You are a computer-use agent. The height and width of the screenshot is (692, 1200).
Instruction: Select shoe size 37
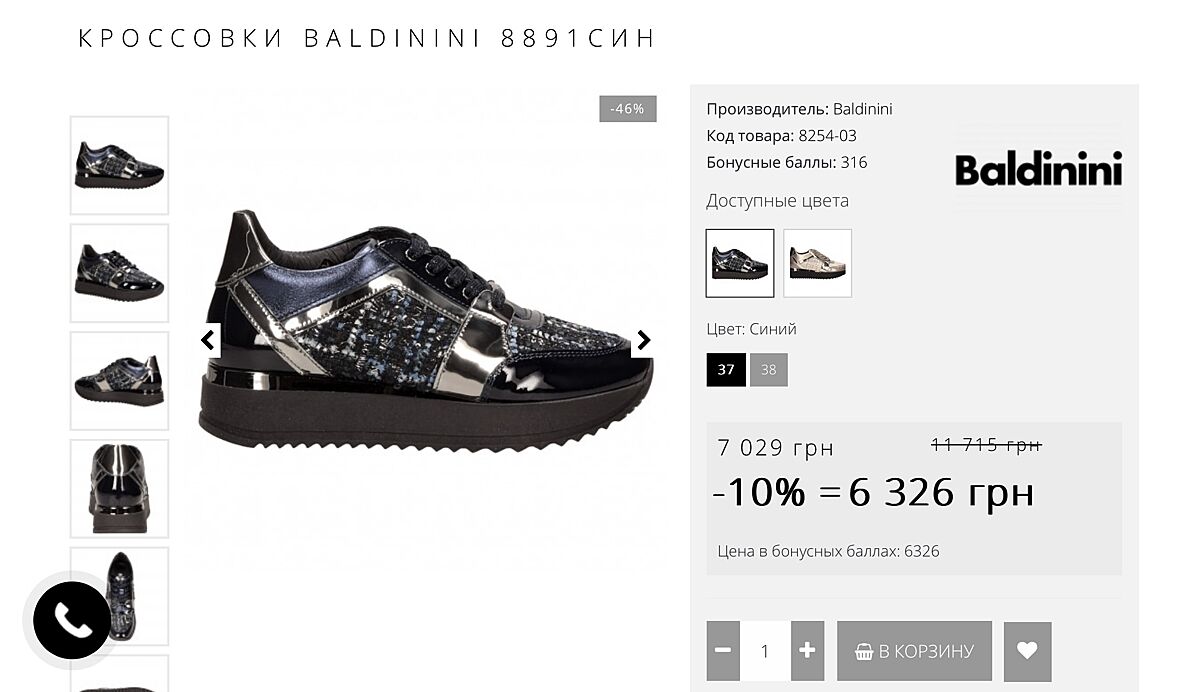tap(726, 369)
